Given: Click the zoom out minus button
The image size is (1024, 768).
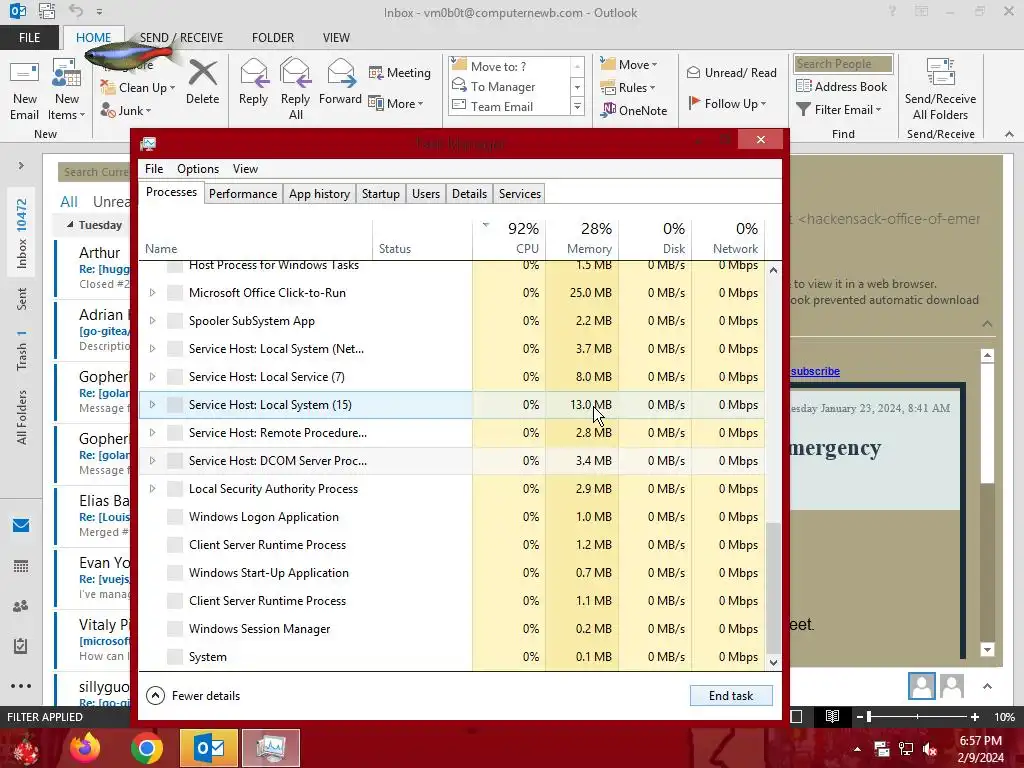Looking at the screenshot, I should [x=859, y=717].
